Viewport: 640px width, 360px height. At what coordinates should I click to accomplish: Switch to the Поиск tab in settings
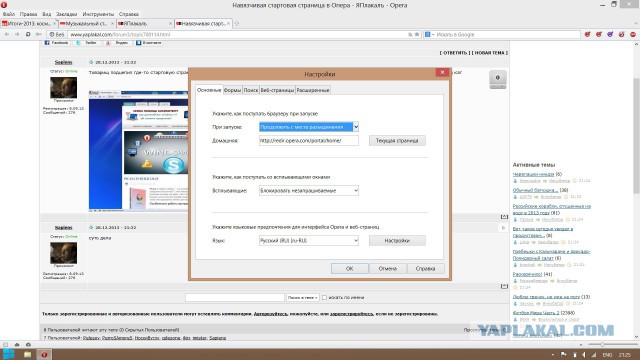[x=251, y=90]
